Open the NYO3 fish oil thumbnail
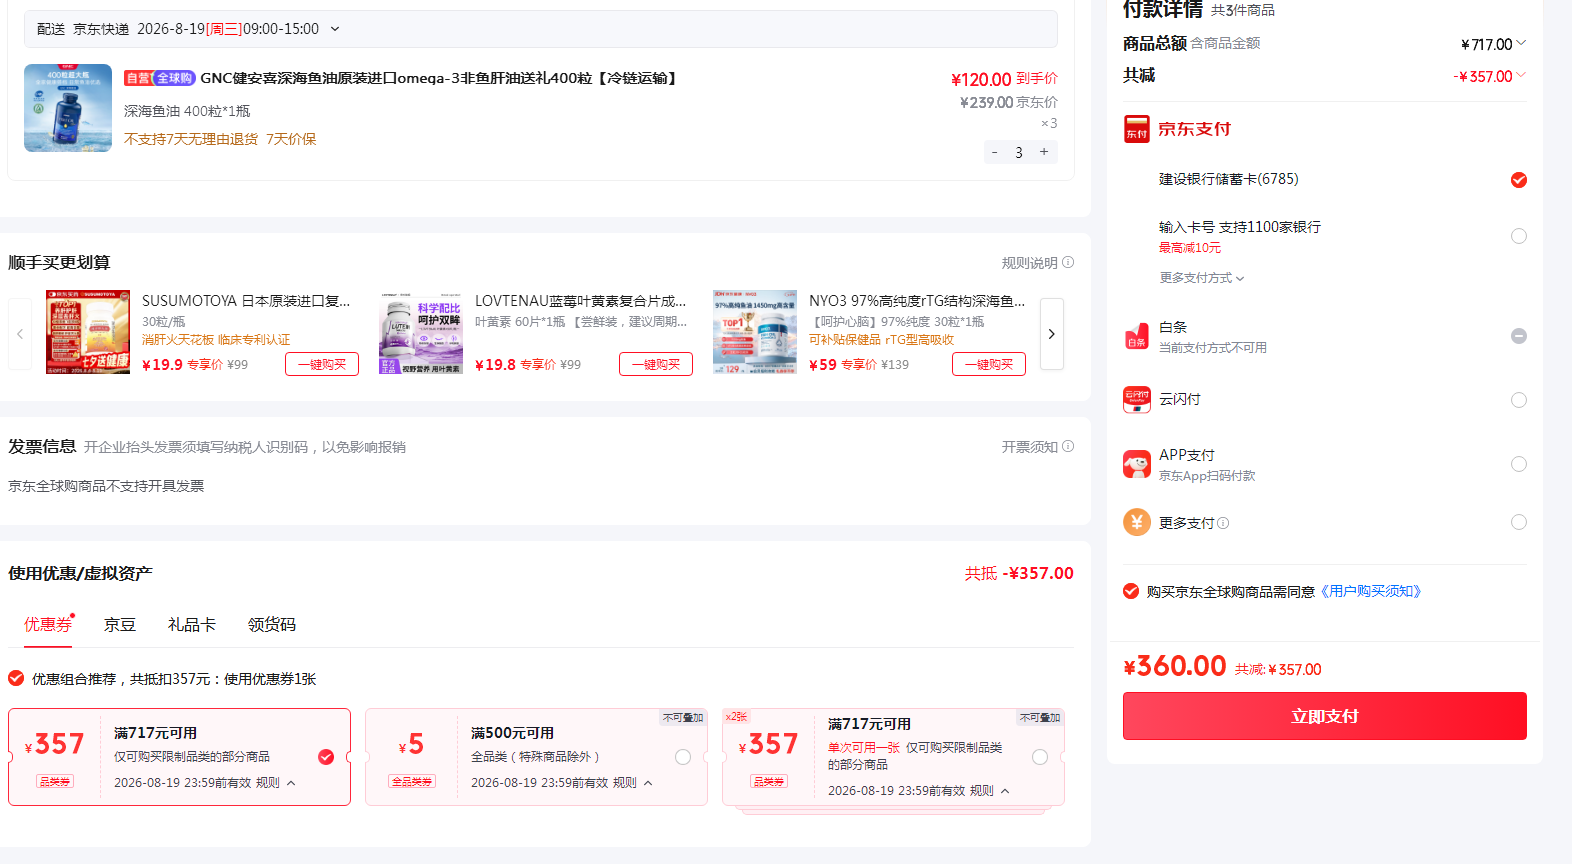 coord(755,332)
